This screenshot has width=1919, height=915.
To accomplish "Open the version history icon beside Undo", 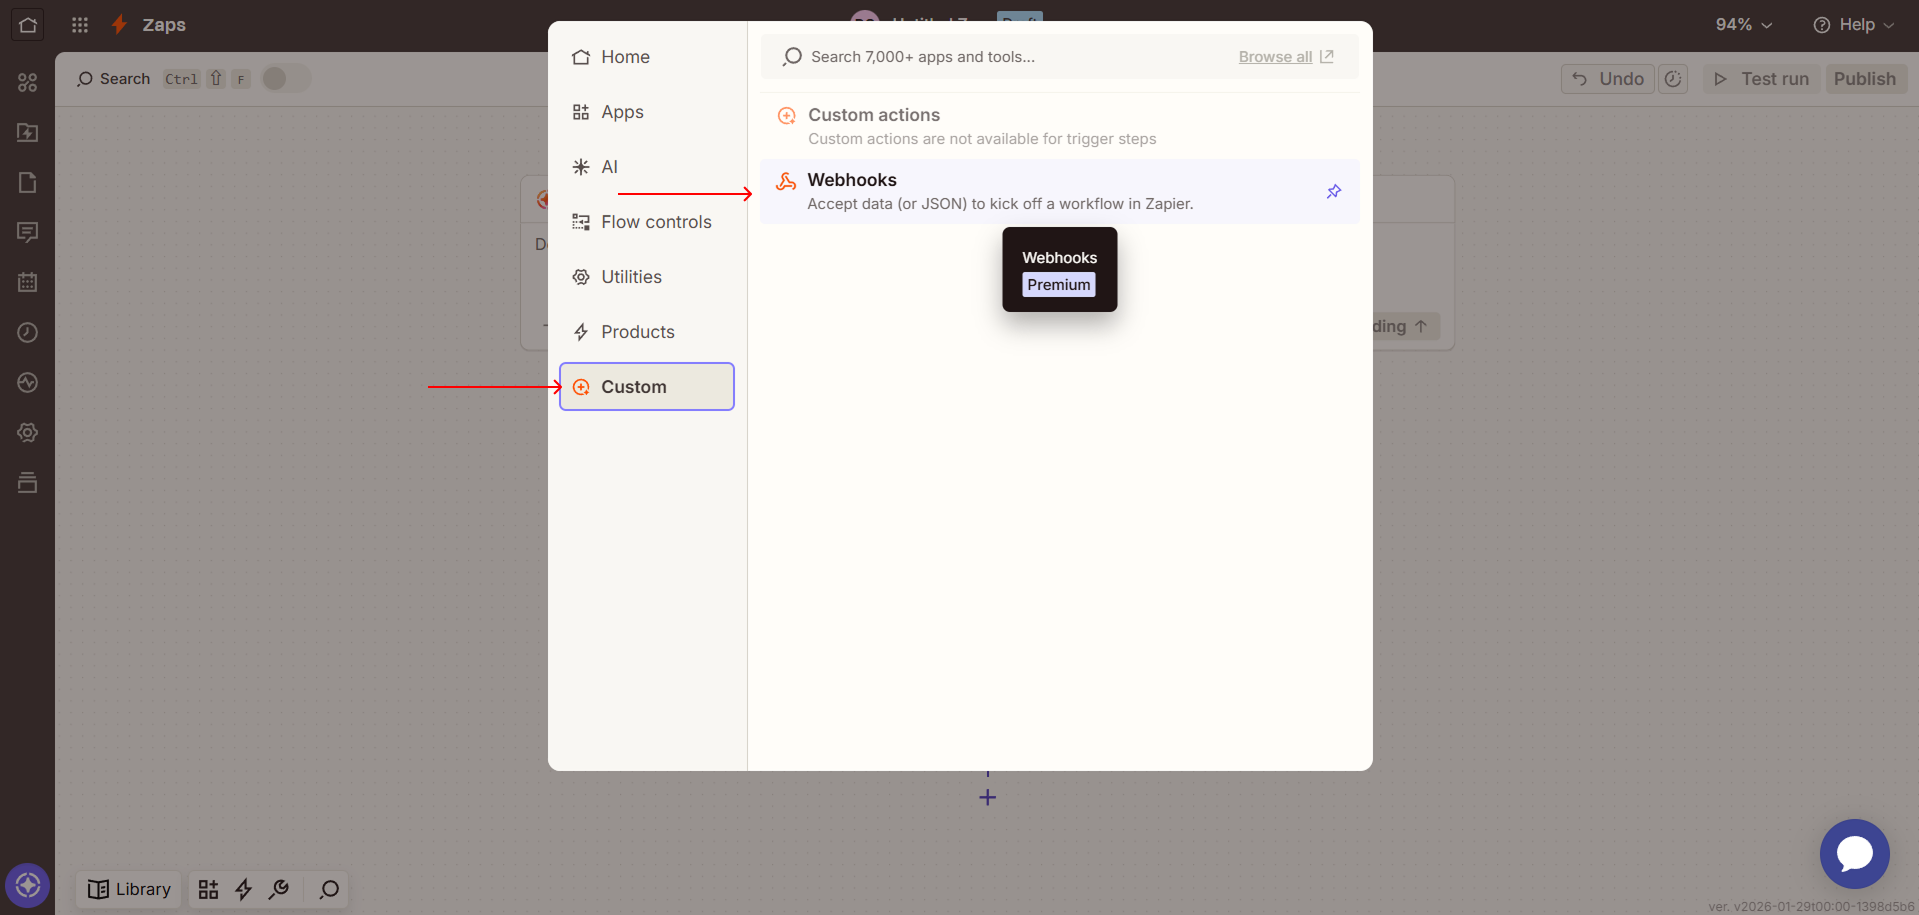I will pos(1673,79).
